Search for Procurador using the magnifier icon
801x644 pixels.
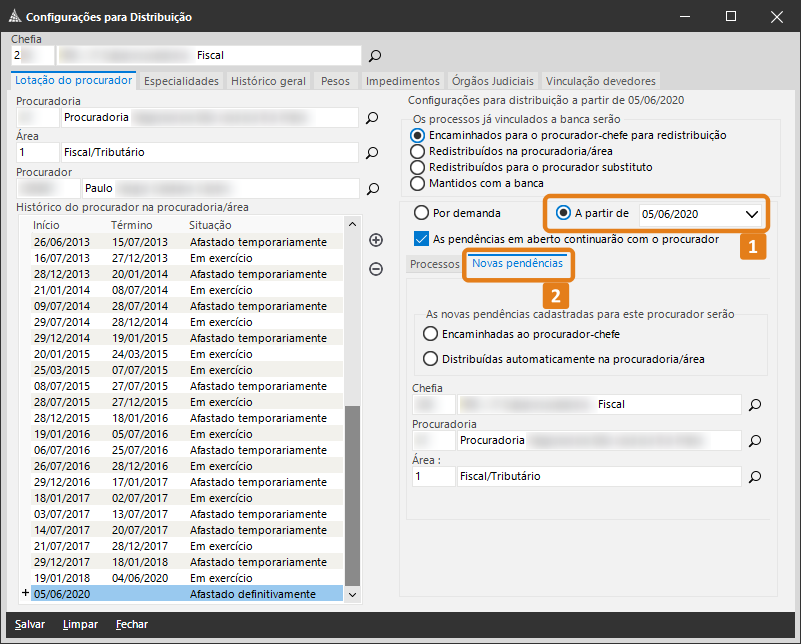tap(372, 188)
